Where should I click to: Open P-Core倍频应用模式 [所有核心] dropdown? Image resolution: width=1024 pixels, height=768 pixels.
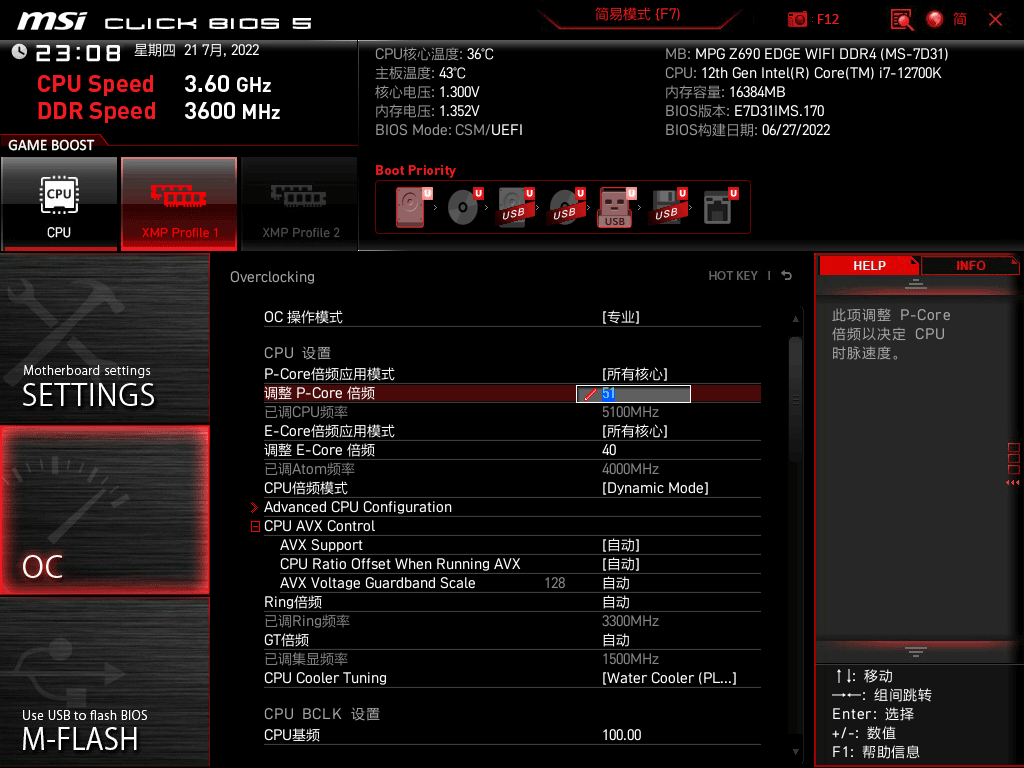click(635, 374)
